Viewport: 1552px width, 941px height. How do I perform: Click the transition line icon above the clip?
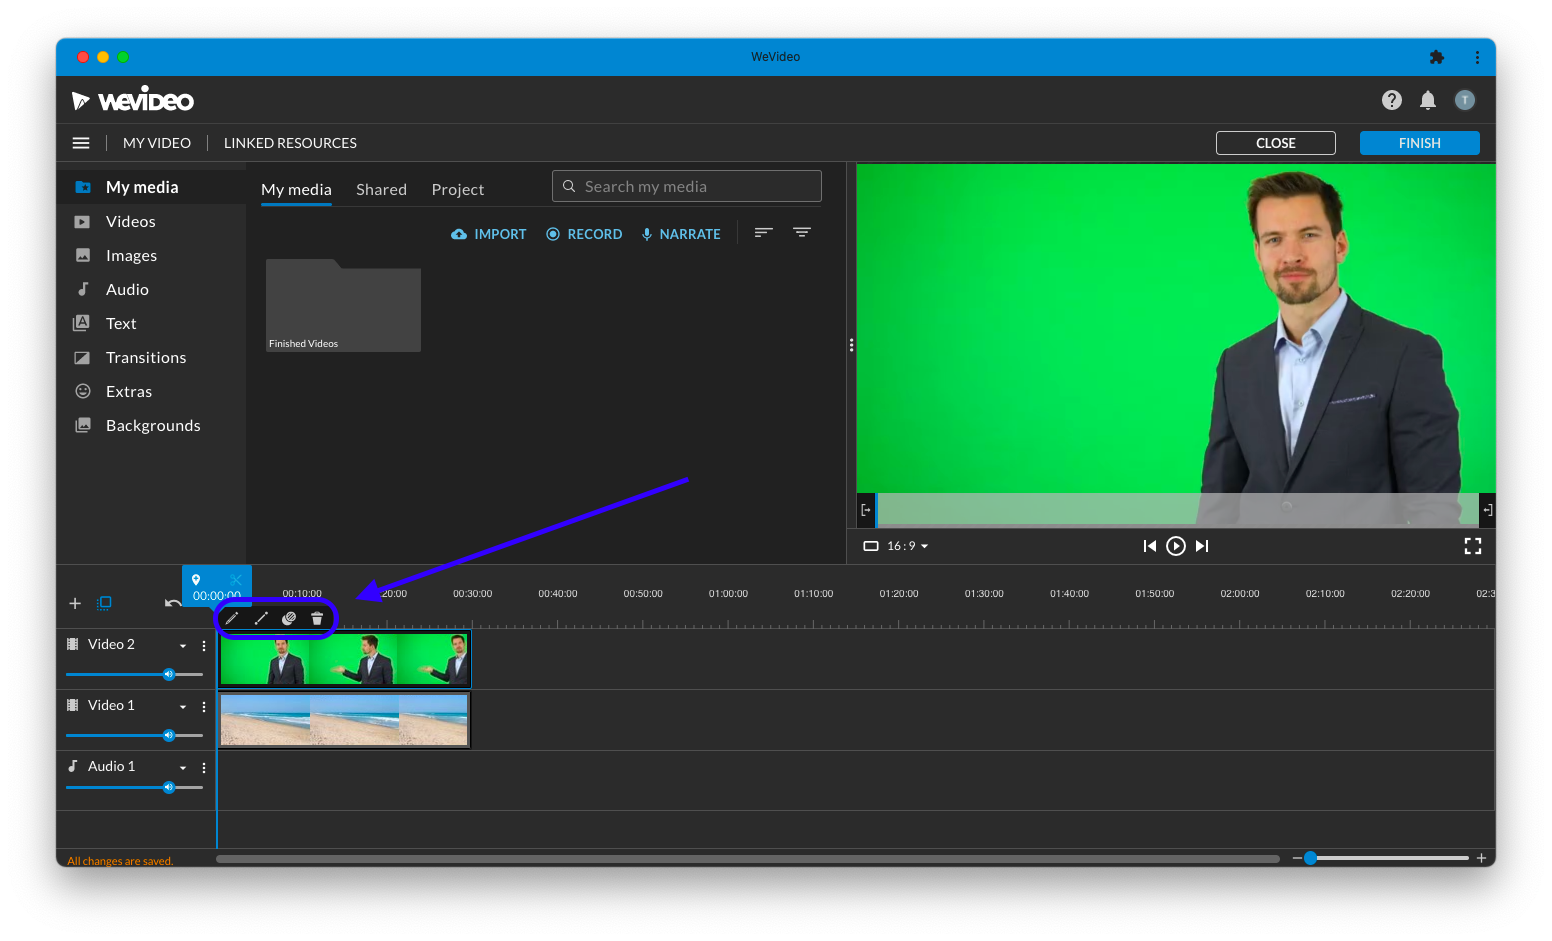tap(261, 618)
